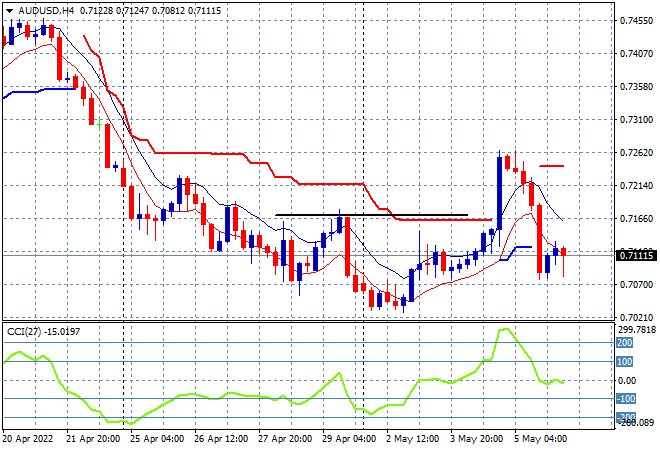This screenshot has width=660, height=450.
Task: Click the 21 Apr 20:00 time label
Action: click(93, 439)
